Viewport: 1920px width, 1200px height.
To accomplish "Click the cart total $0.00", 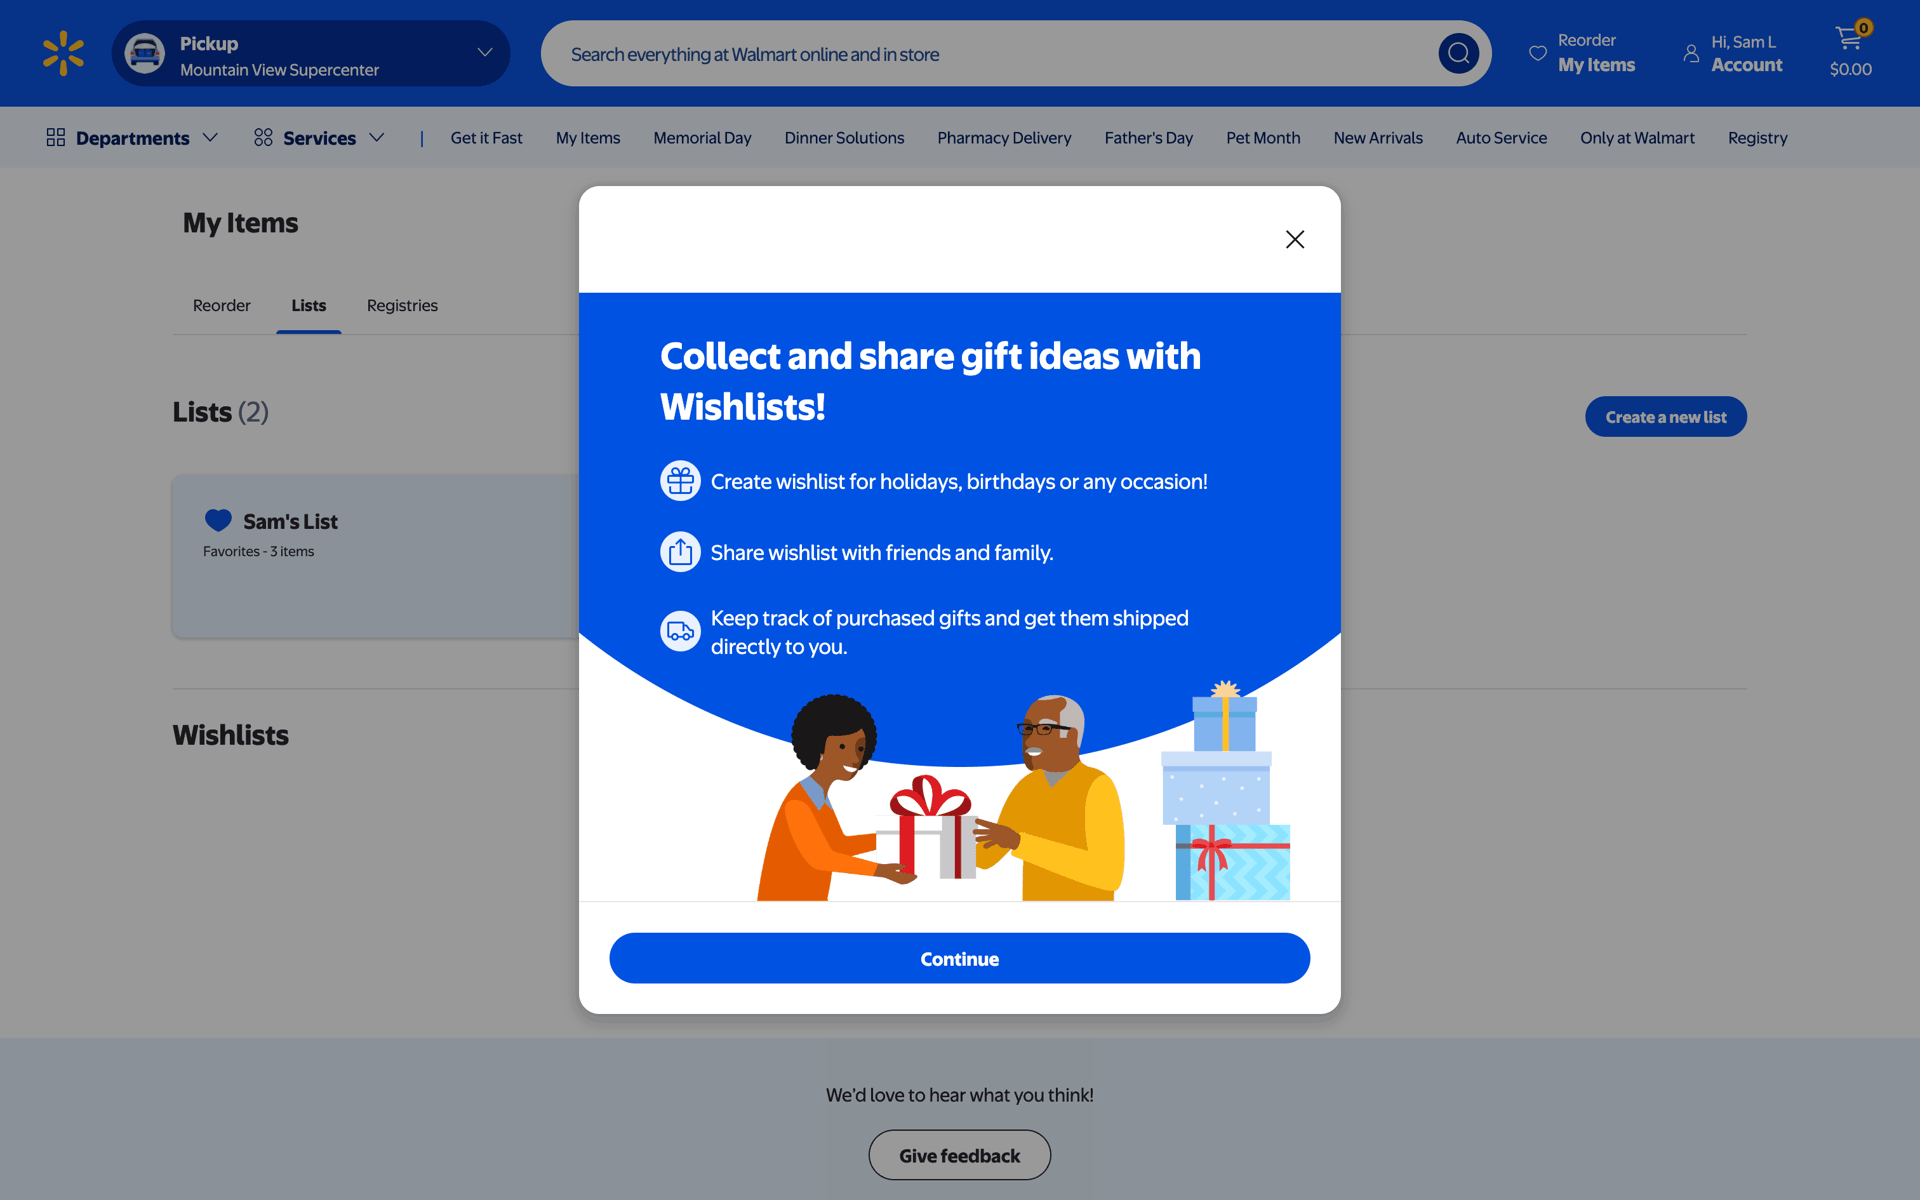I will (x=1851, y=69).
